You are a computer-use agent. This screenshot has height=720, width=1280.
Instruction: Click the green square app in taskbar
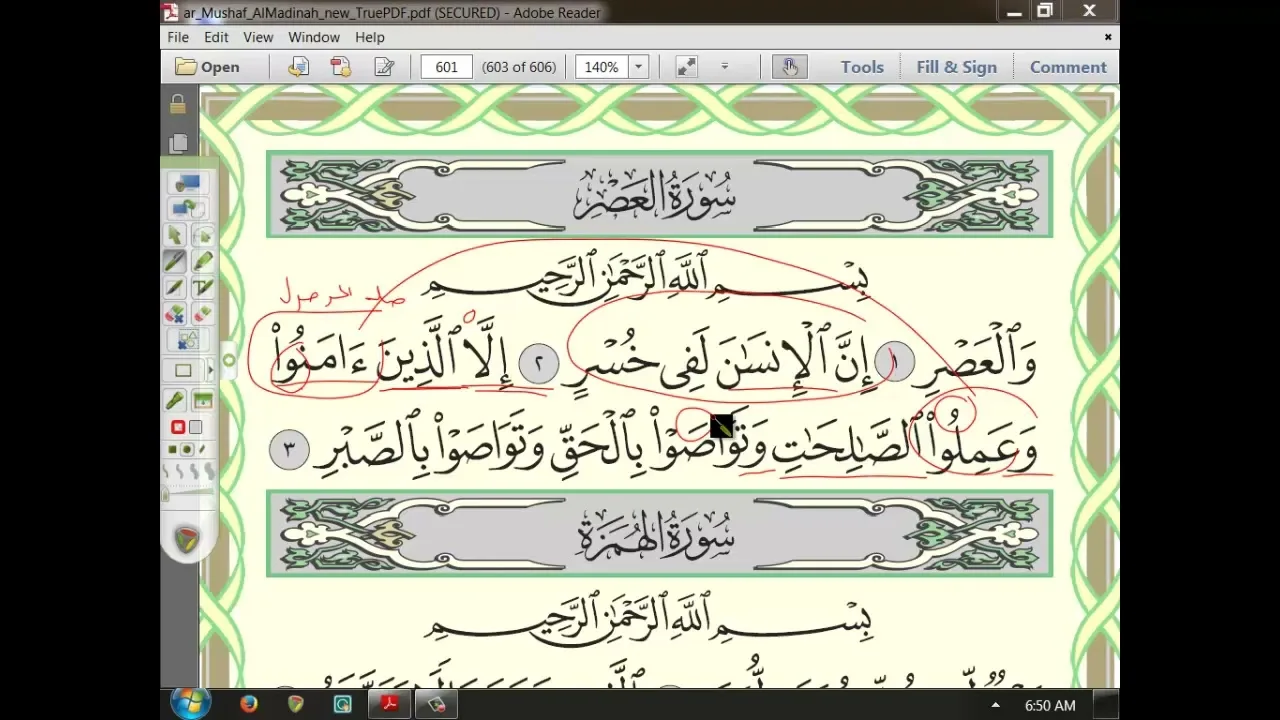tap(343, 705)
